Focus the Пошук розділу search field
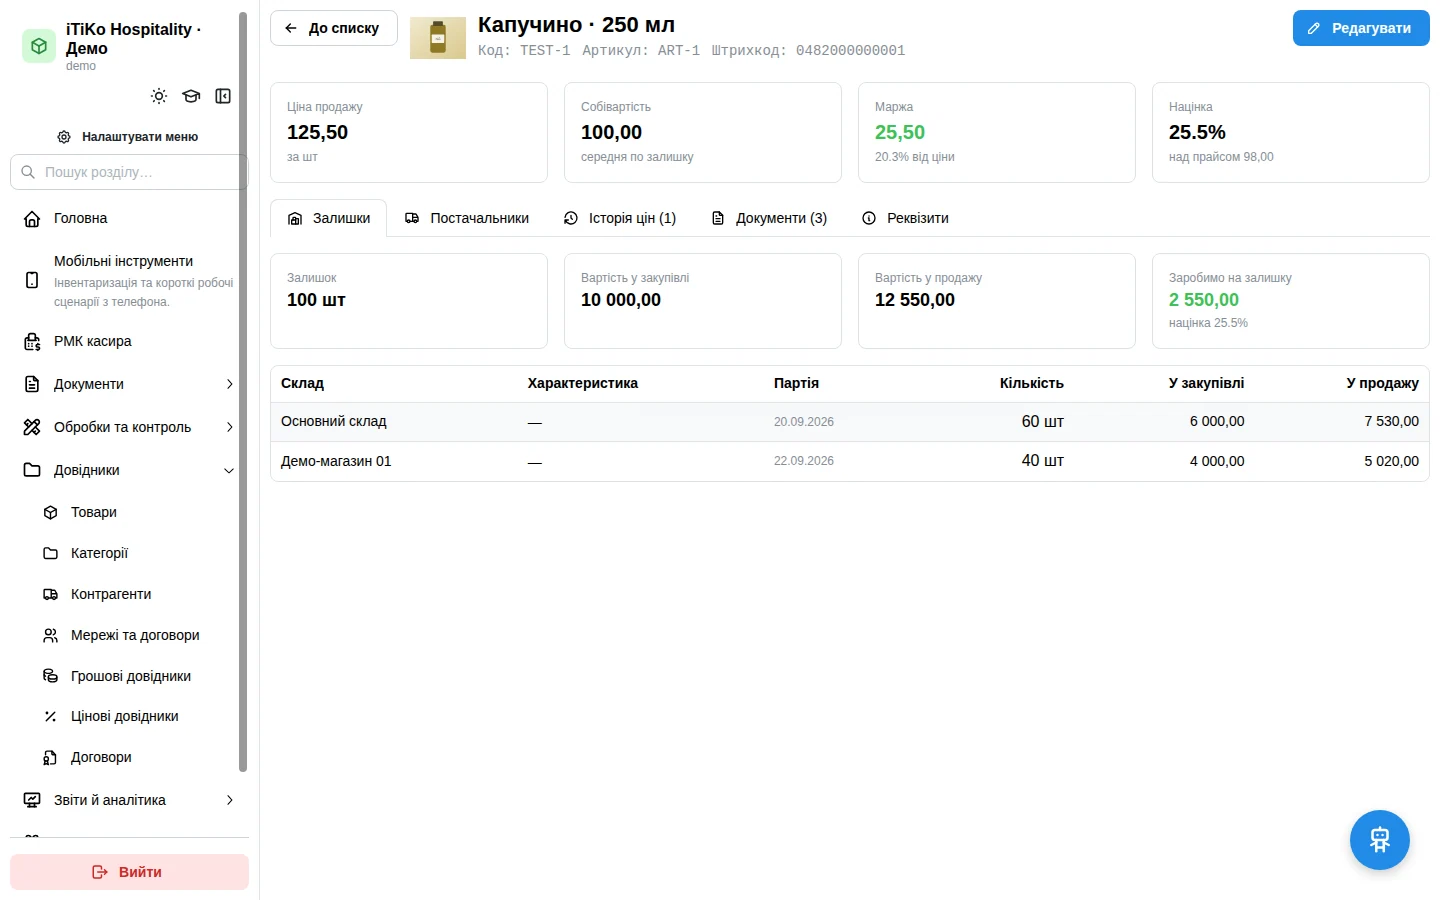This screenshot has width=1440, height=900. point(129,172)
